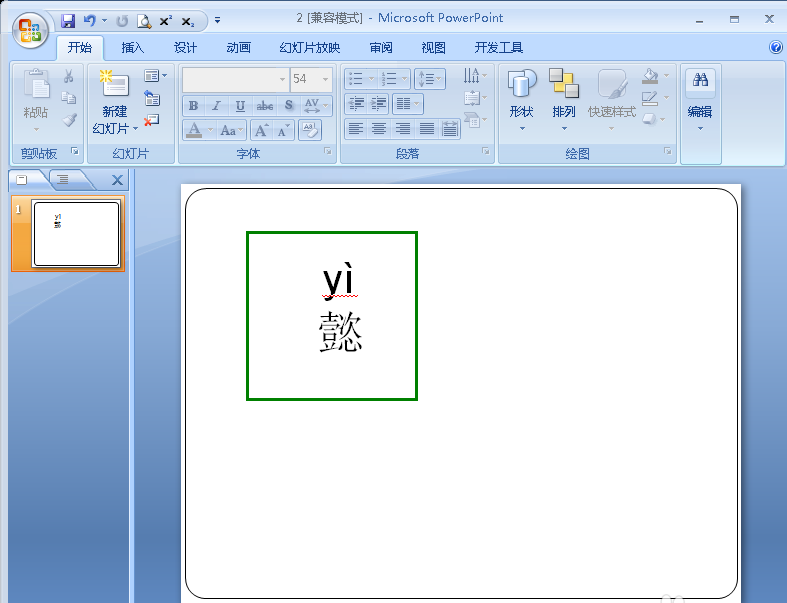Open print preview from Quick Access toolbar
This screenshot has height=603, width=787.
click(x=145, y=21)
